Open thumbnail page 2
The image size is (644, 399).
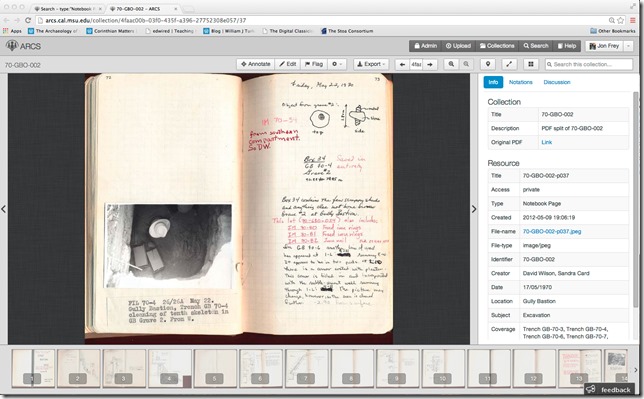pos(78,368)
